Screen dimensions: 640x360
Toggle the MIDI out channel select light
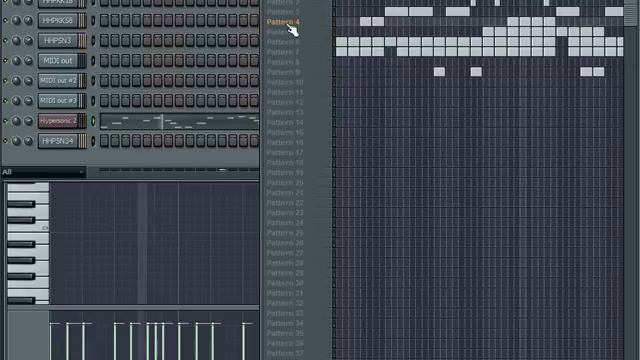coord(93,60)
